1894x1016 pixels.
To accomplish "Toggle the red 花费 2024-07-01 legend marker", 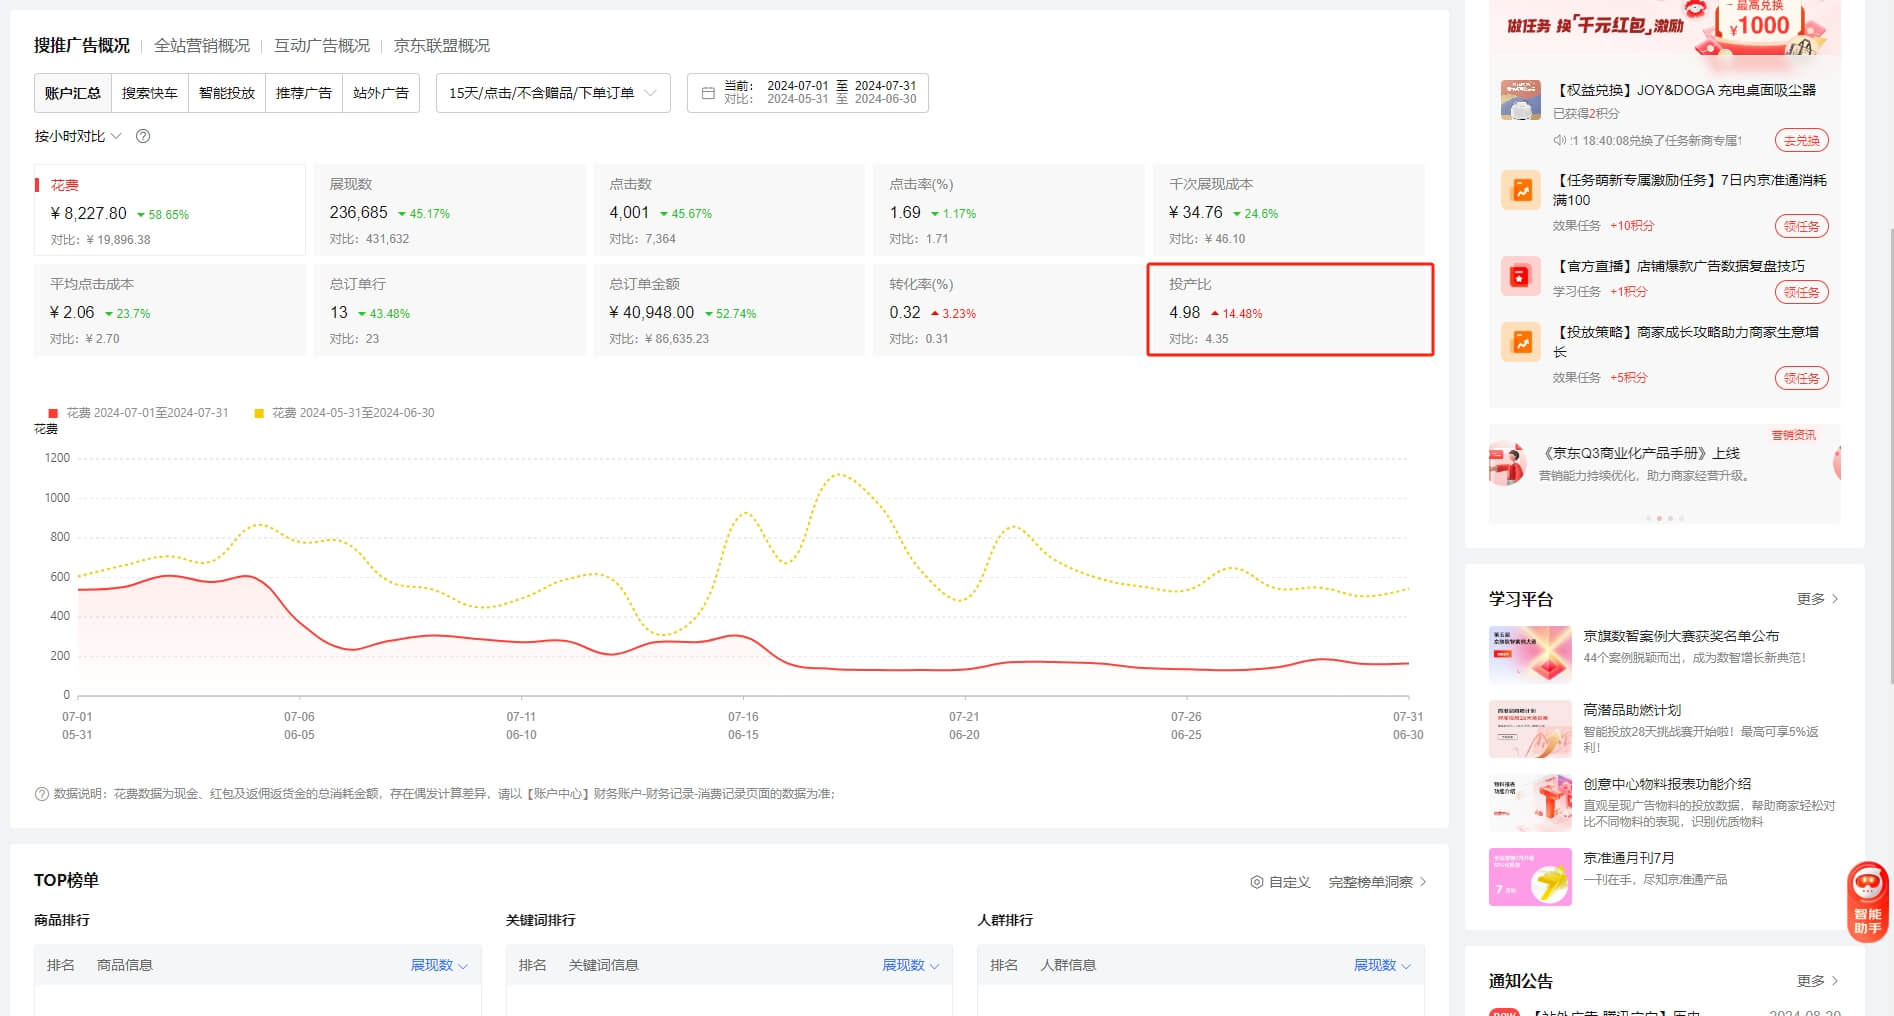I will pyautogui.click(x=53, y=413).
